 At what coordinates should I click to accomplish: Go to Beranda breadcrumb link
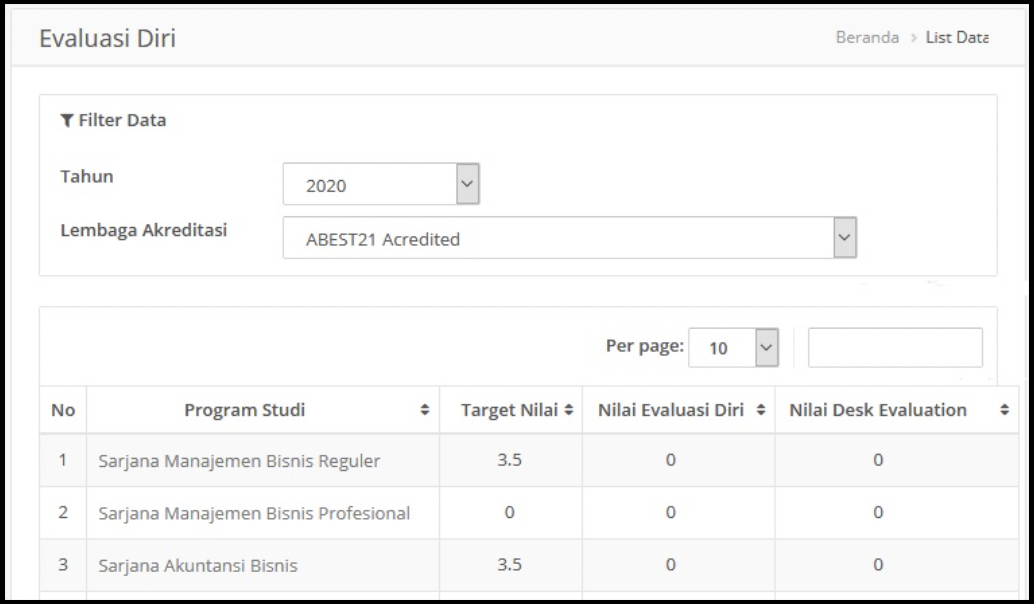[x=867, y=38]
